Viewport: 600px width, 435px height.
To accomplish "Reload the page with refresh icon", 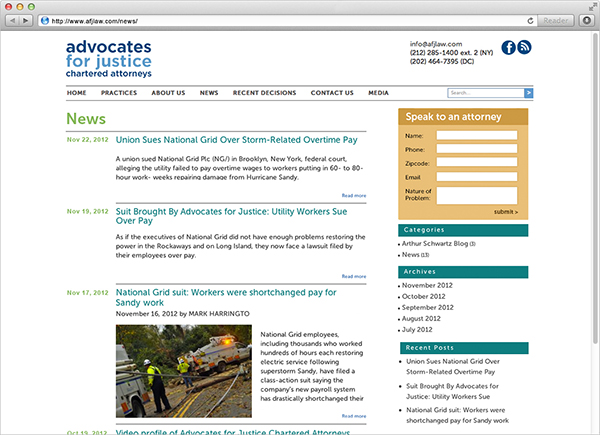I will tap(530, 21).
